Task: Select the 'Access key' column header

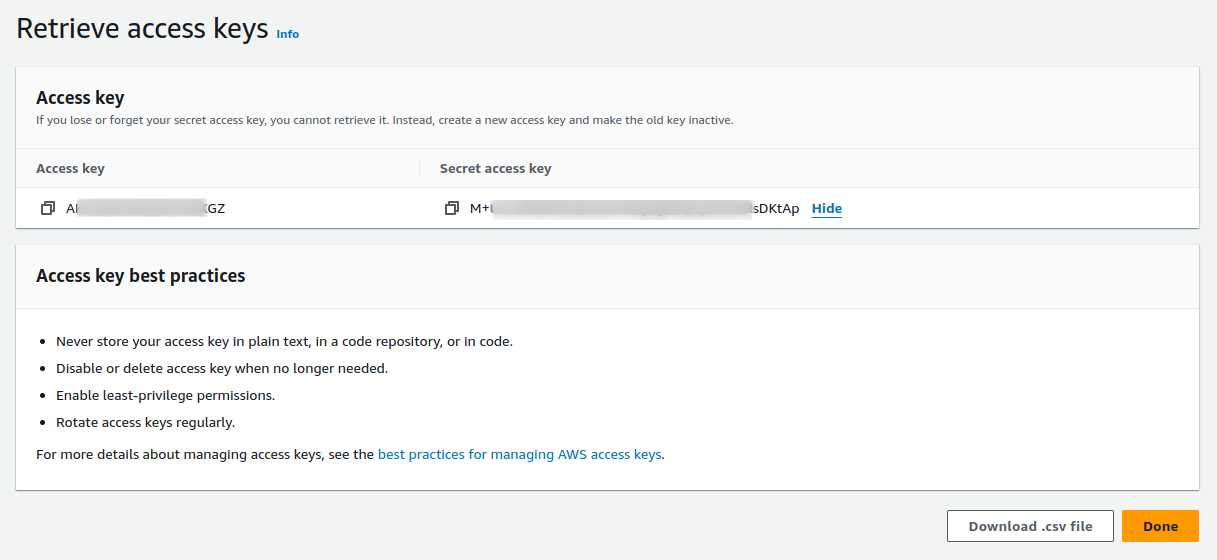Action: [70, 168]
